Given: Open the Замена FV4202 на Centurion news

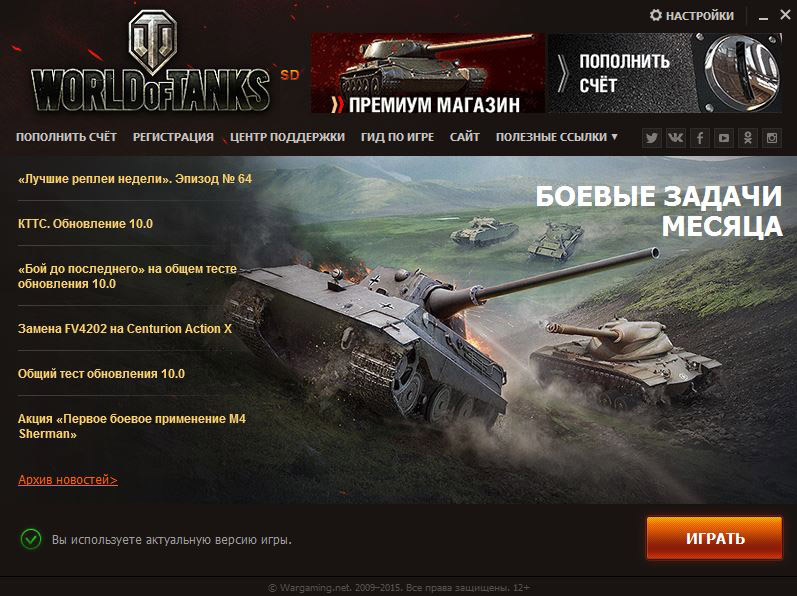Looking at the screenshot, I should coord(125,329).
